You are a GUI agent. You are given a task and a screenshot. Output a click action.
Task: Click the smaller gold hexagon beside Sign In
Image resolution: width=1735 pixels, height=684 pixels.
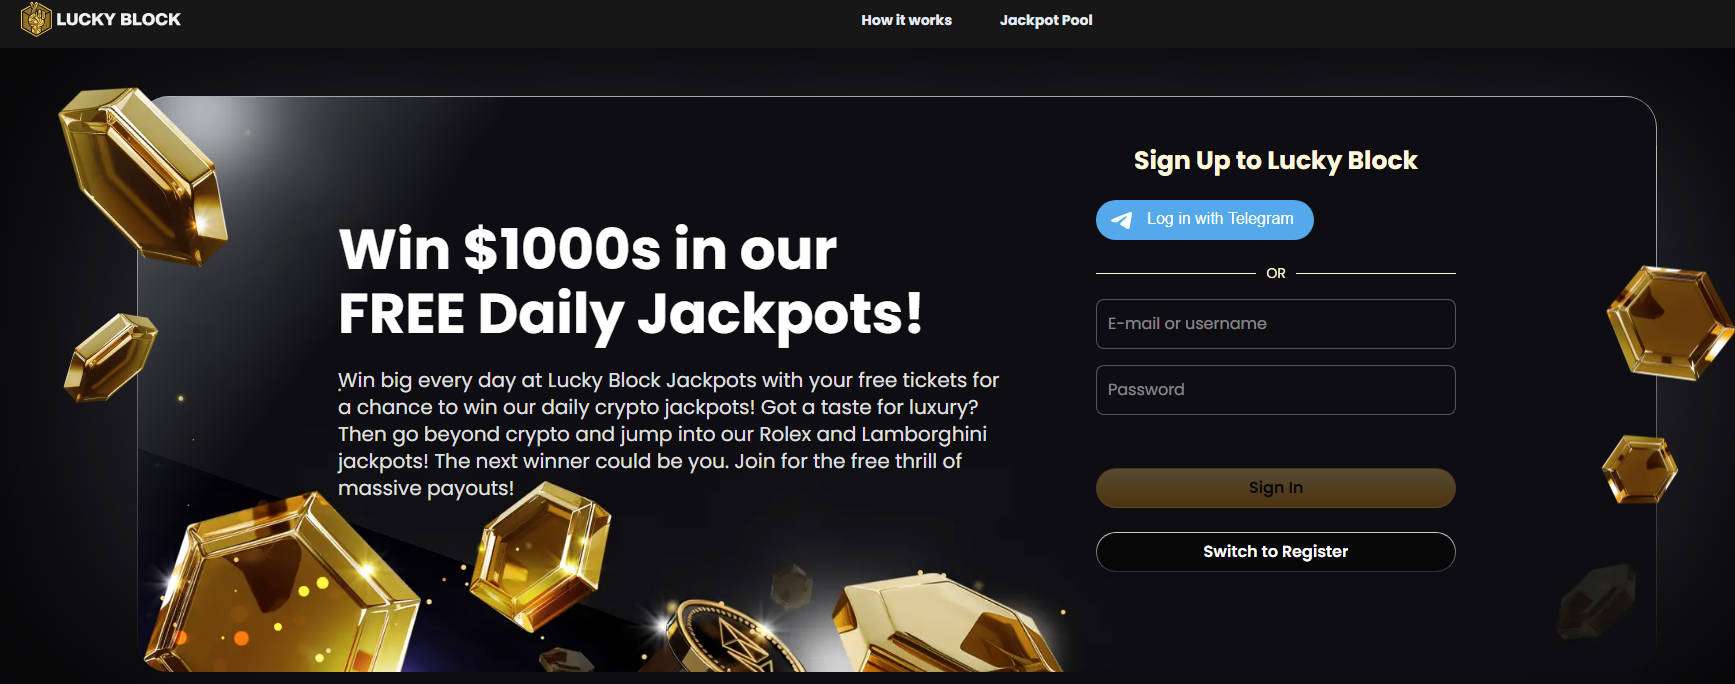[x=1640, y=469]
